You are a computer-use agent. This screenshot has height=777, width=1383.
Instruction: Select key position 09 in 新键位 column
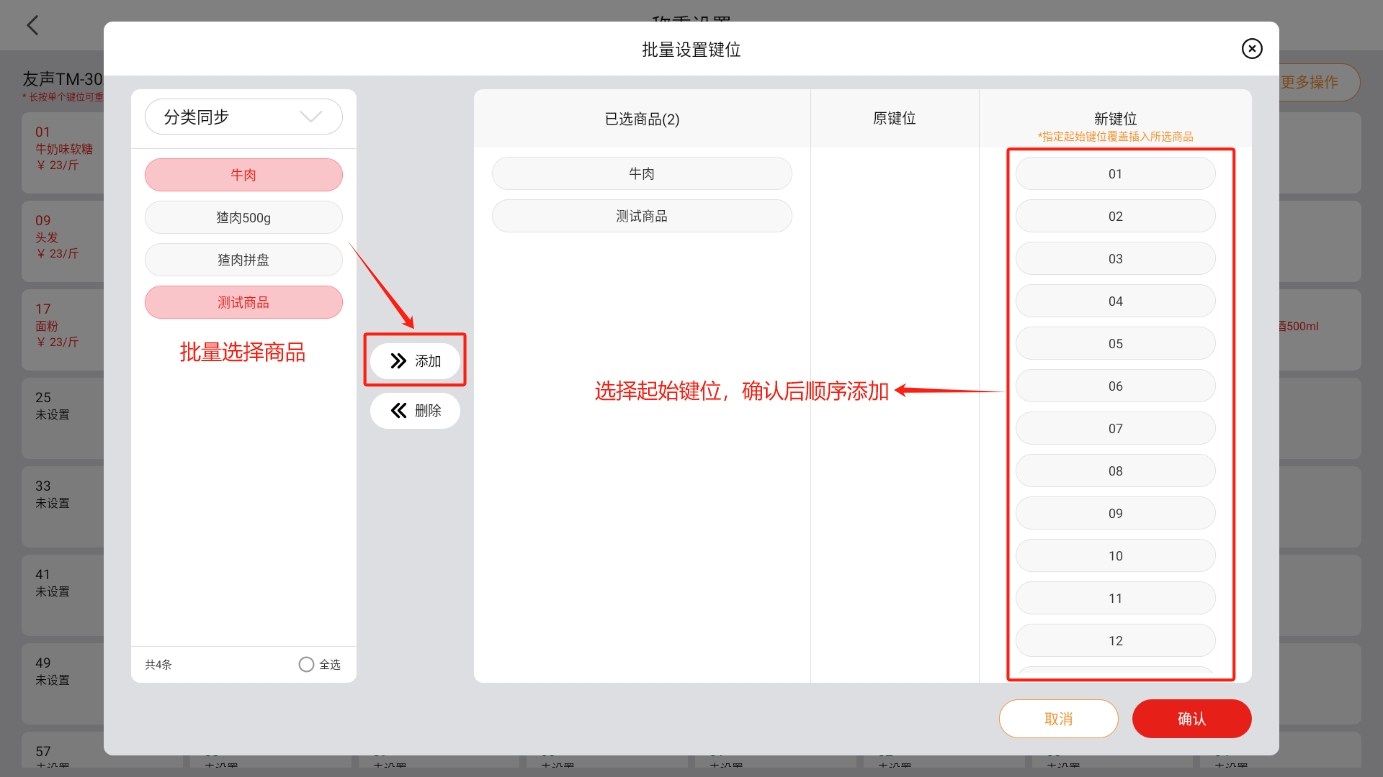[1115, 514]
